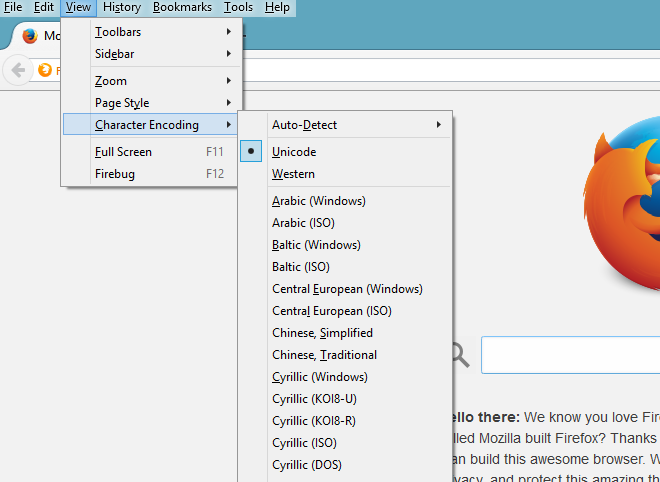
Task: Expand the Toolbars submenu
Action: [x=152, y=32]
